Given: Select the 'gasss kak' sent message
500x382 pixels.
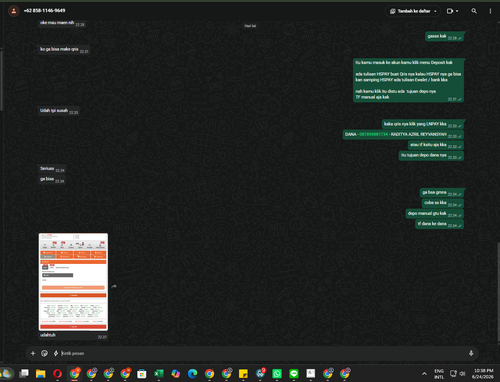Looking at the screenshot, I should 444,36.
